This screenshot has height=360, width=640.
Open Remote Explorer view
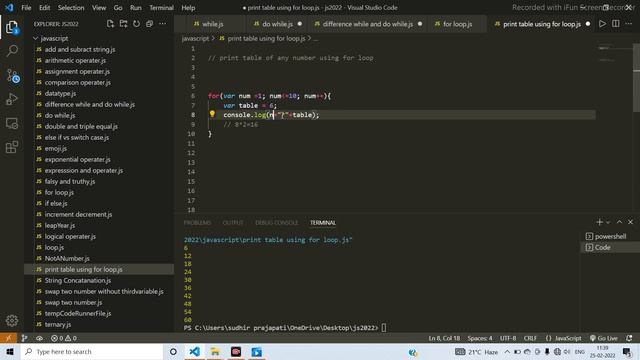[x=12, y=123]
